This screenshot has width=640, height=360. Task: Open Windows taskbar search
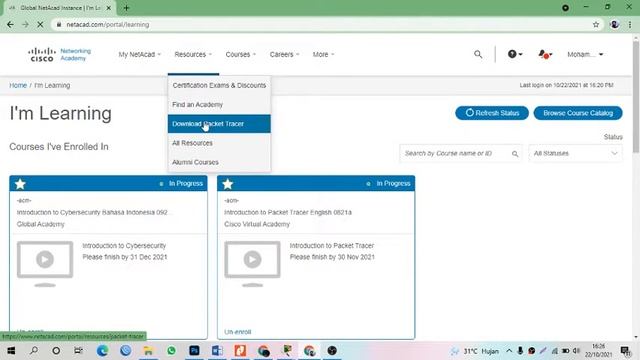tap(34, 351)
